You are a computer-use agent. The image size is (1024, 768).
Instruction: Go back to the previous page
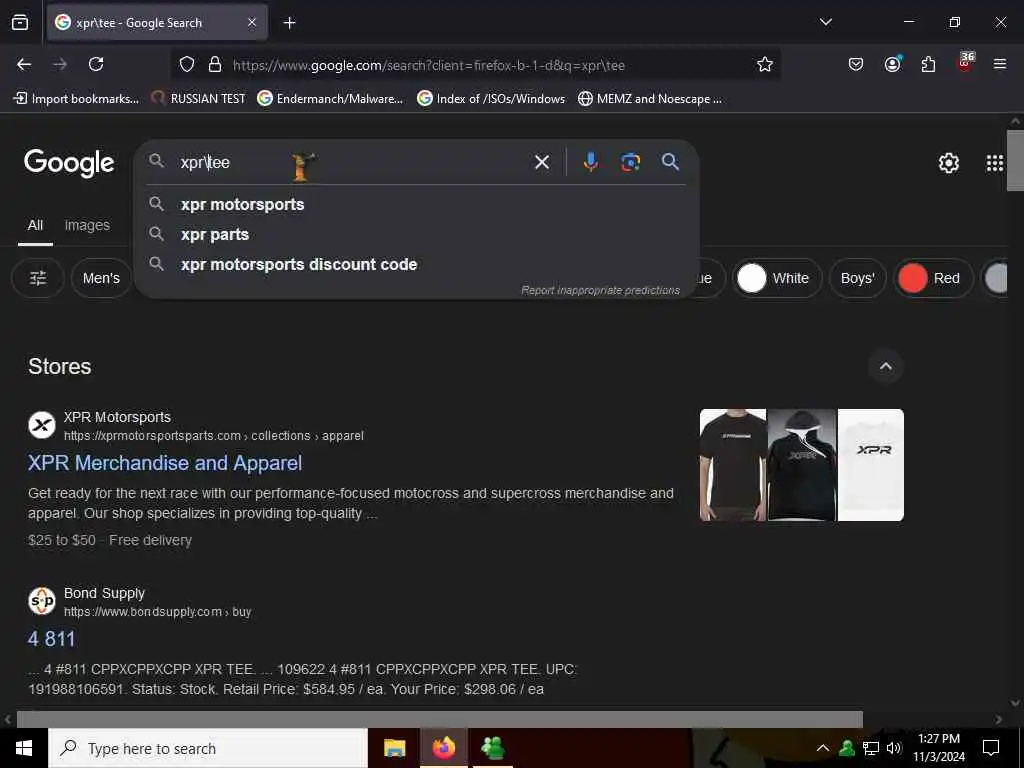tap(24, 64)
